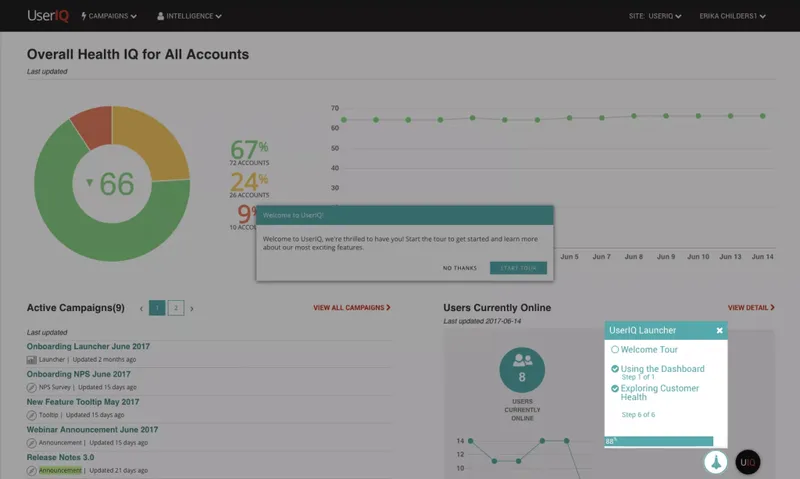
Task: Select the Welcome Tour radio item
Action: 615,349
